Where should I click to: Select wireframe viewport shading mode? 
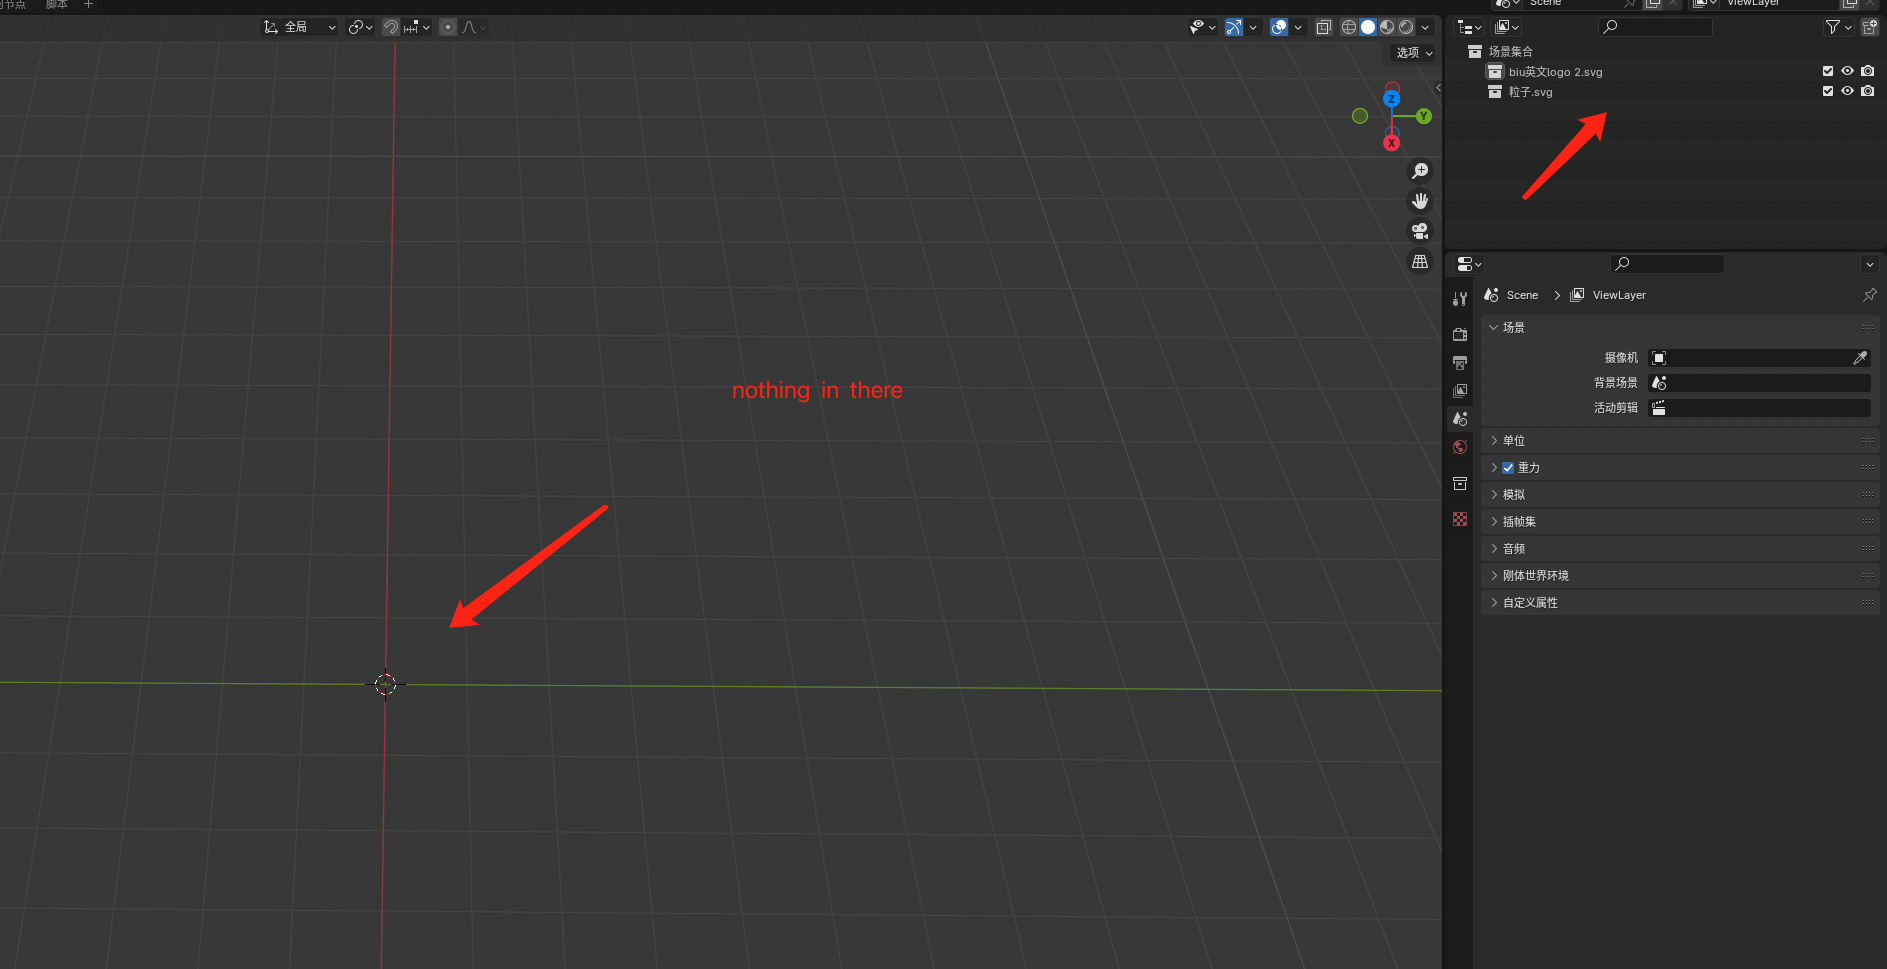pos(1349,27)
